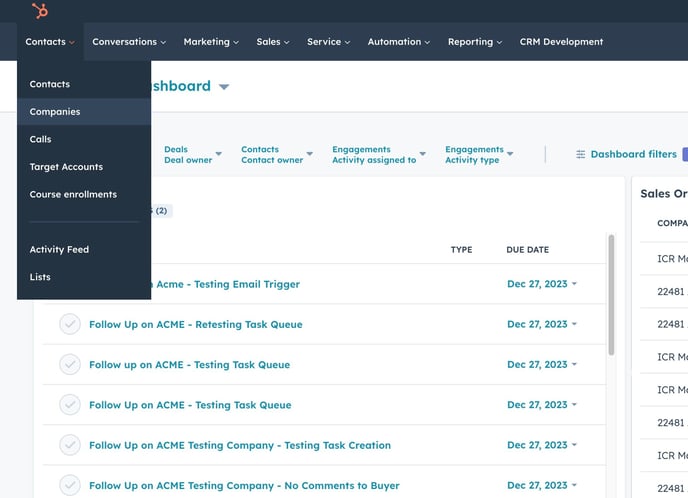
Task: Choose Activity Feed from the menu
Action: 59,249
